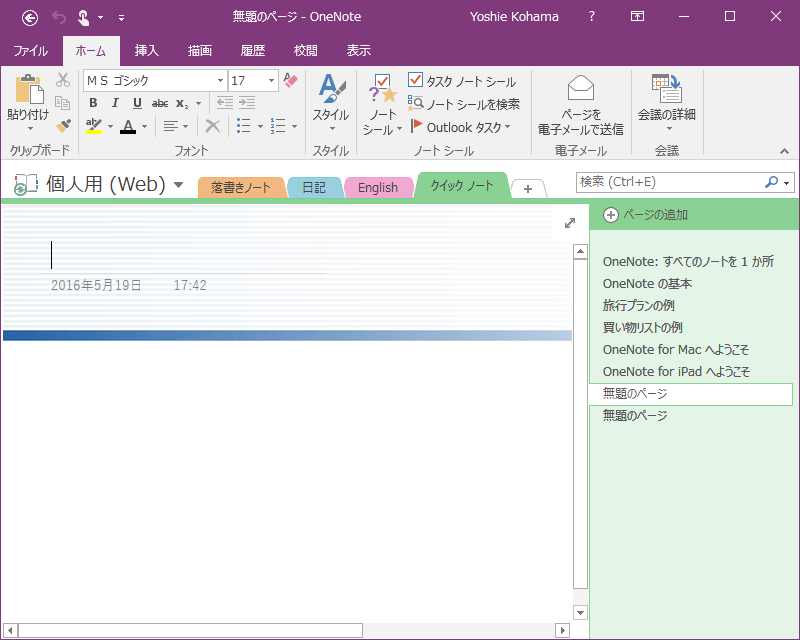Open OneNote の基本 page
The width and height of the screenshot is (800, 640).
pyautogui.click(x=647, y=284)
